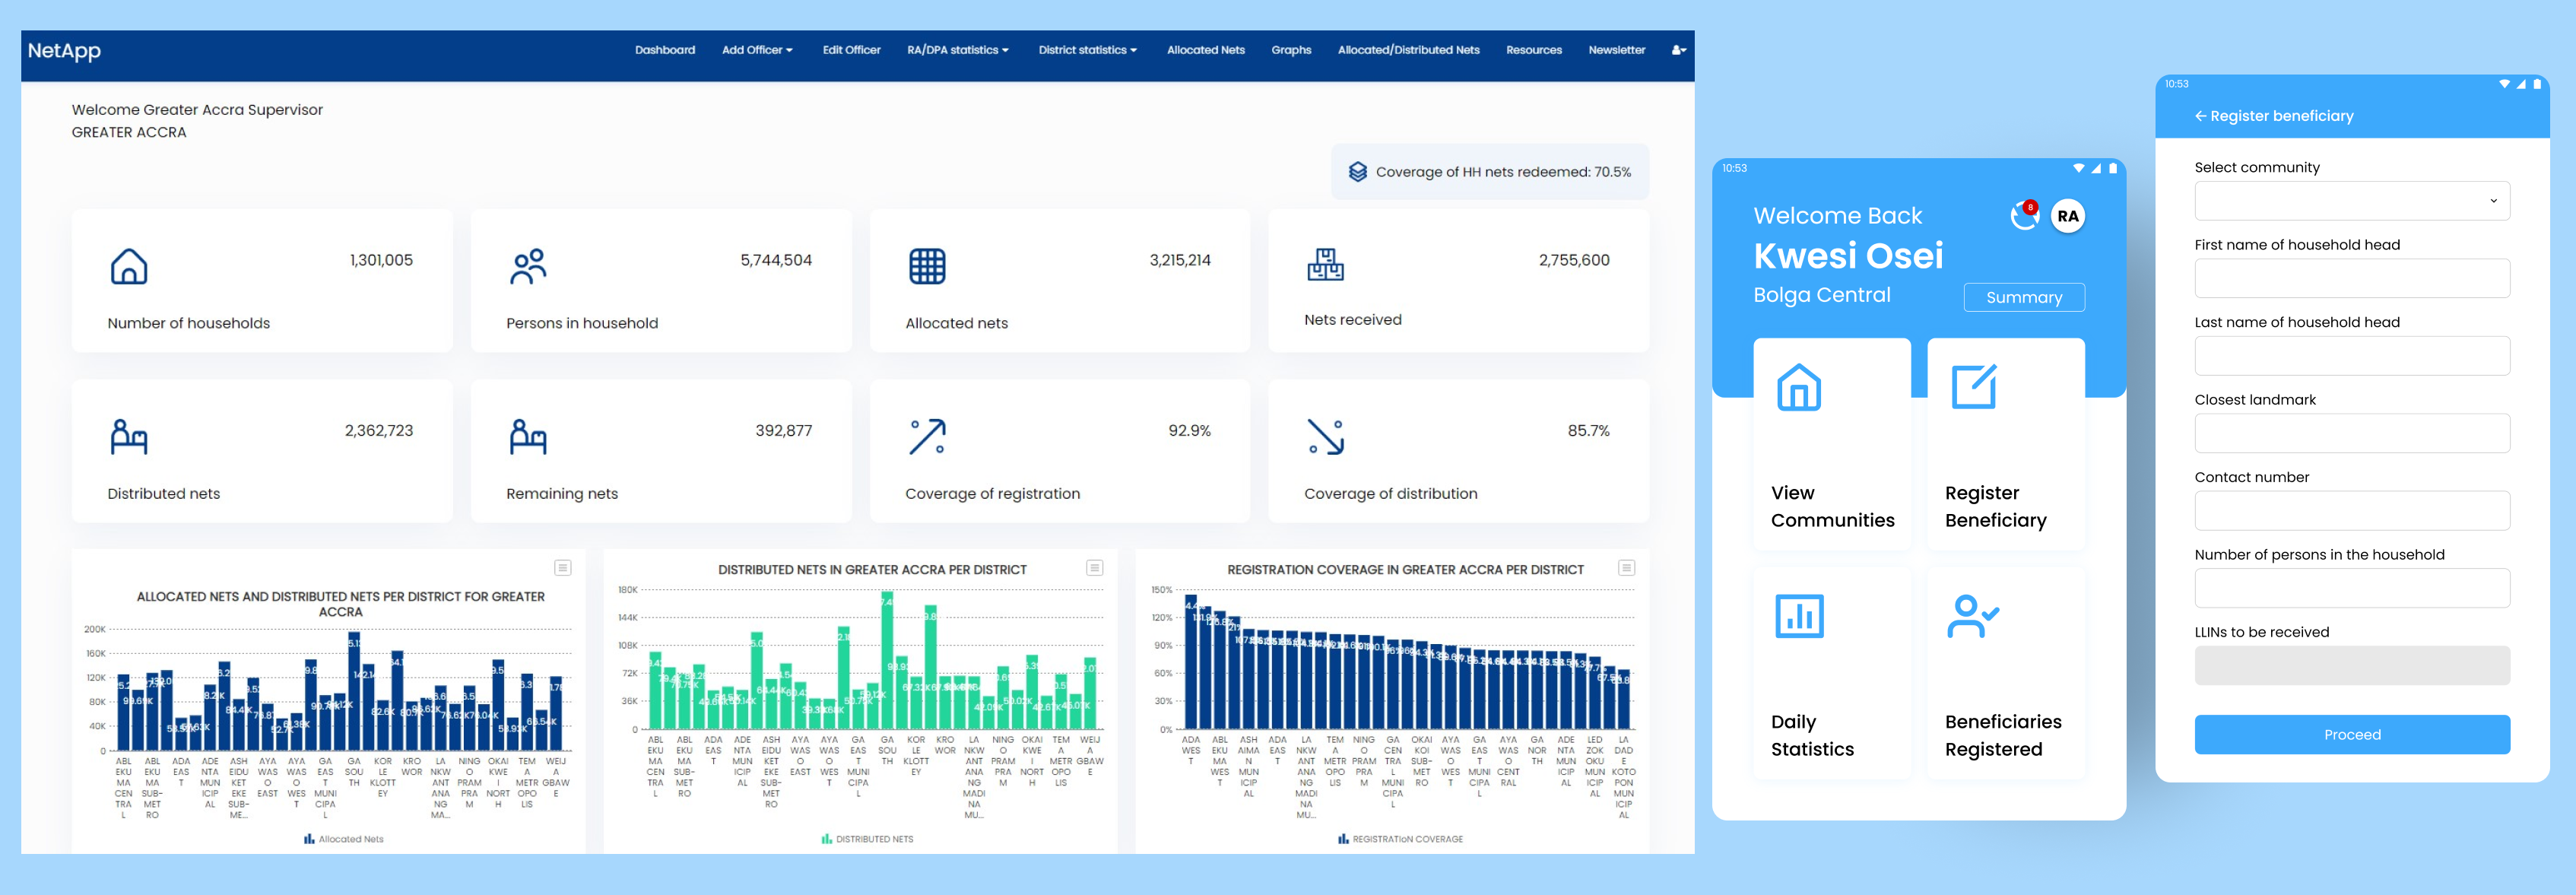Screen dimensions: 2576x895
Task: Open export menu on Registration Coverage chart
Action: click(1626, 567)
